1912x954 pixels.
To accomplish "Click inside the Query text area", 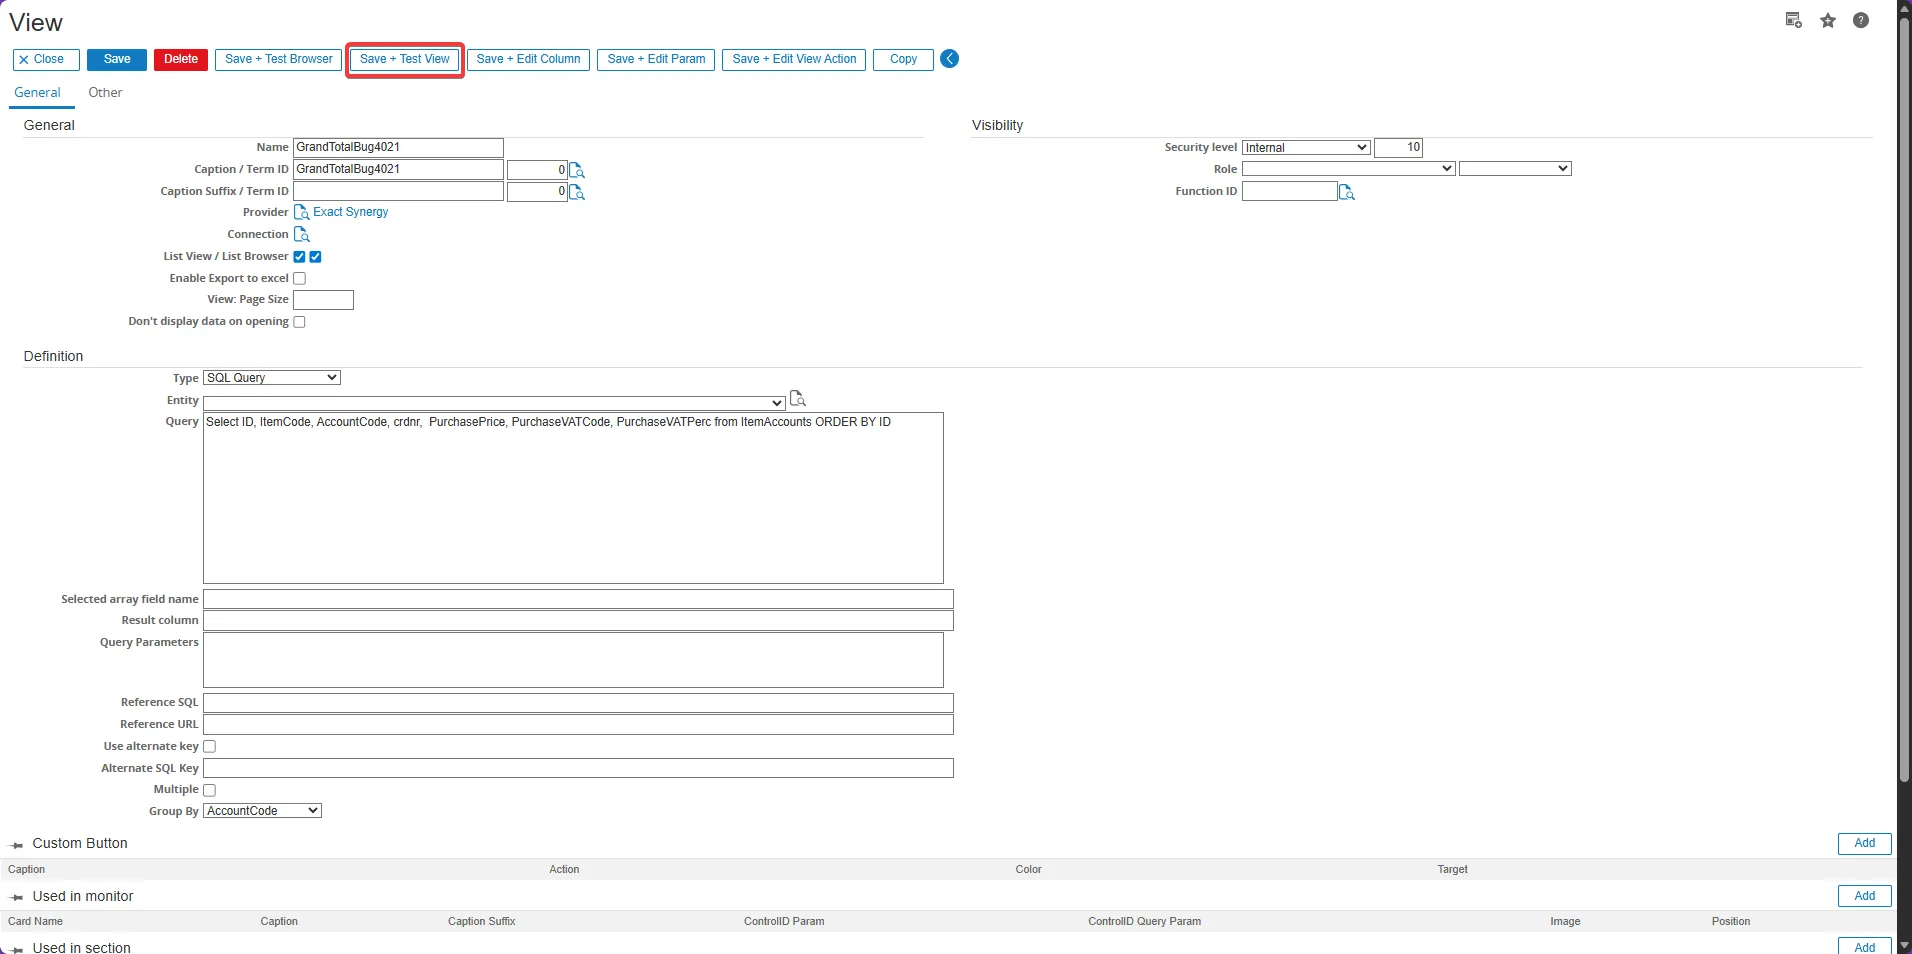I will [572, 500].
